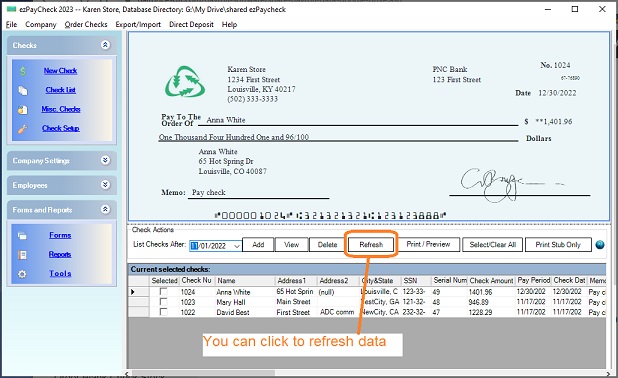This screenshot has width=618, height=378.
Task: Click the Check Amount column header
Action: (x=491, y=281)
